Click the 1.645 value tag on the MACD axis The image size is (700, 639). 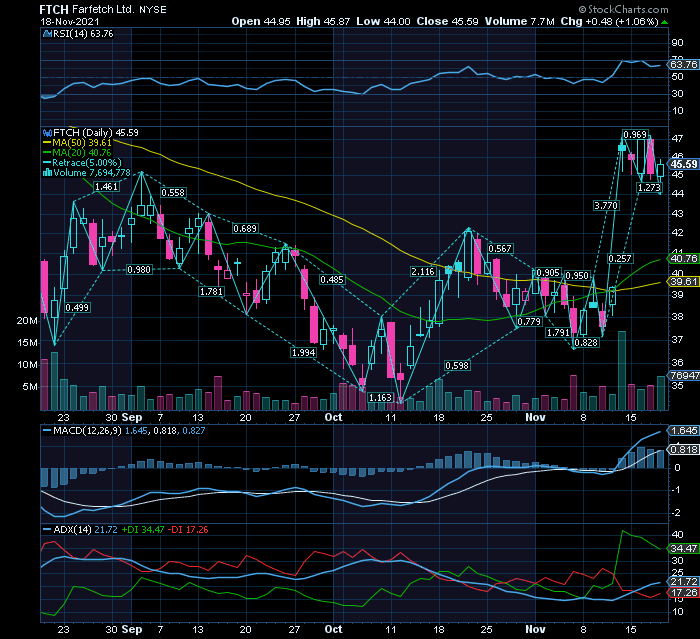click(x=683, y=431)
